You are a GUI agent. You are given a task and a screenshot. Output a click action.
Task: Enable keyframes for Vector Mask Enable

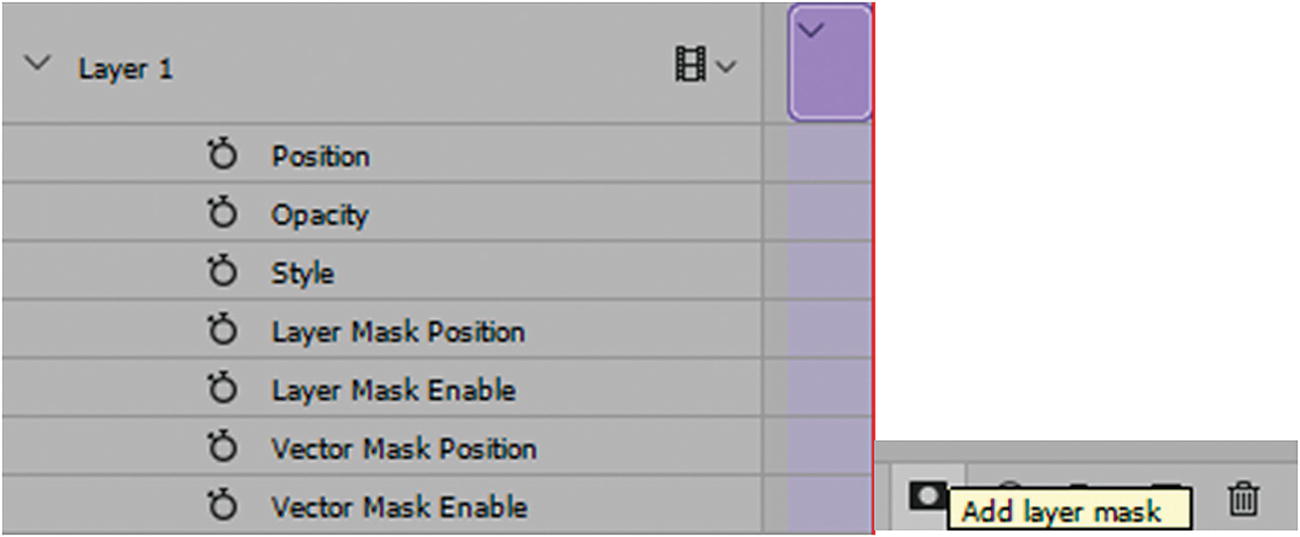point(222,506)
